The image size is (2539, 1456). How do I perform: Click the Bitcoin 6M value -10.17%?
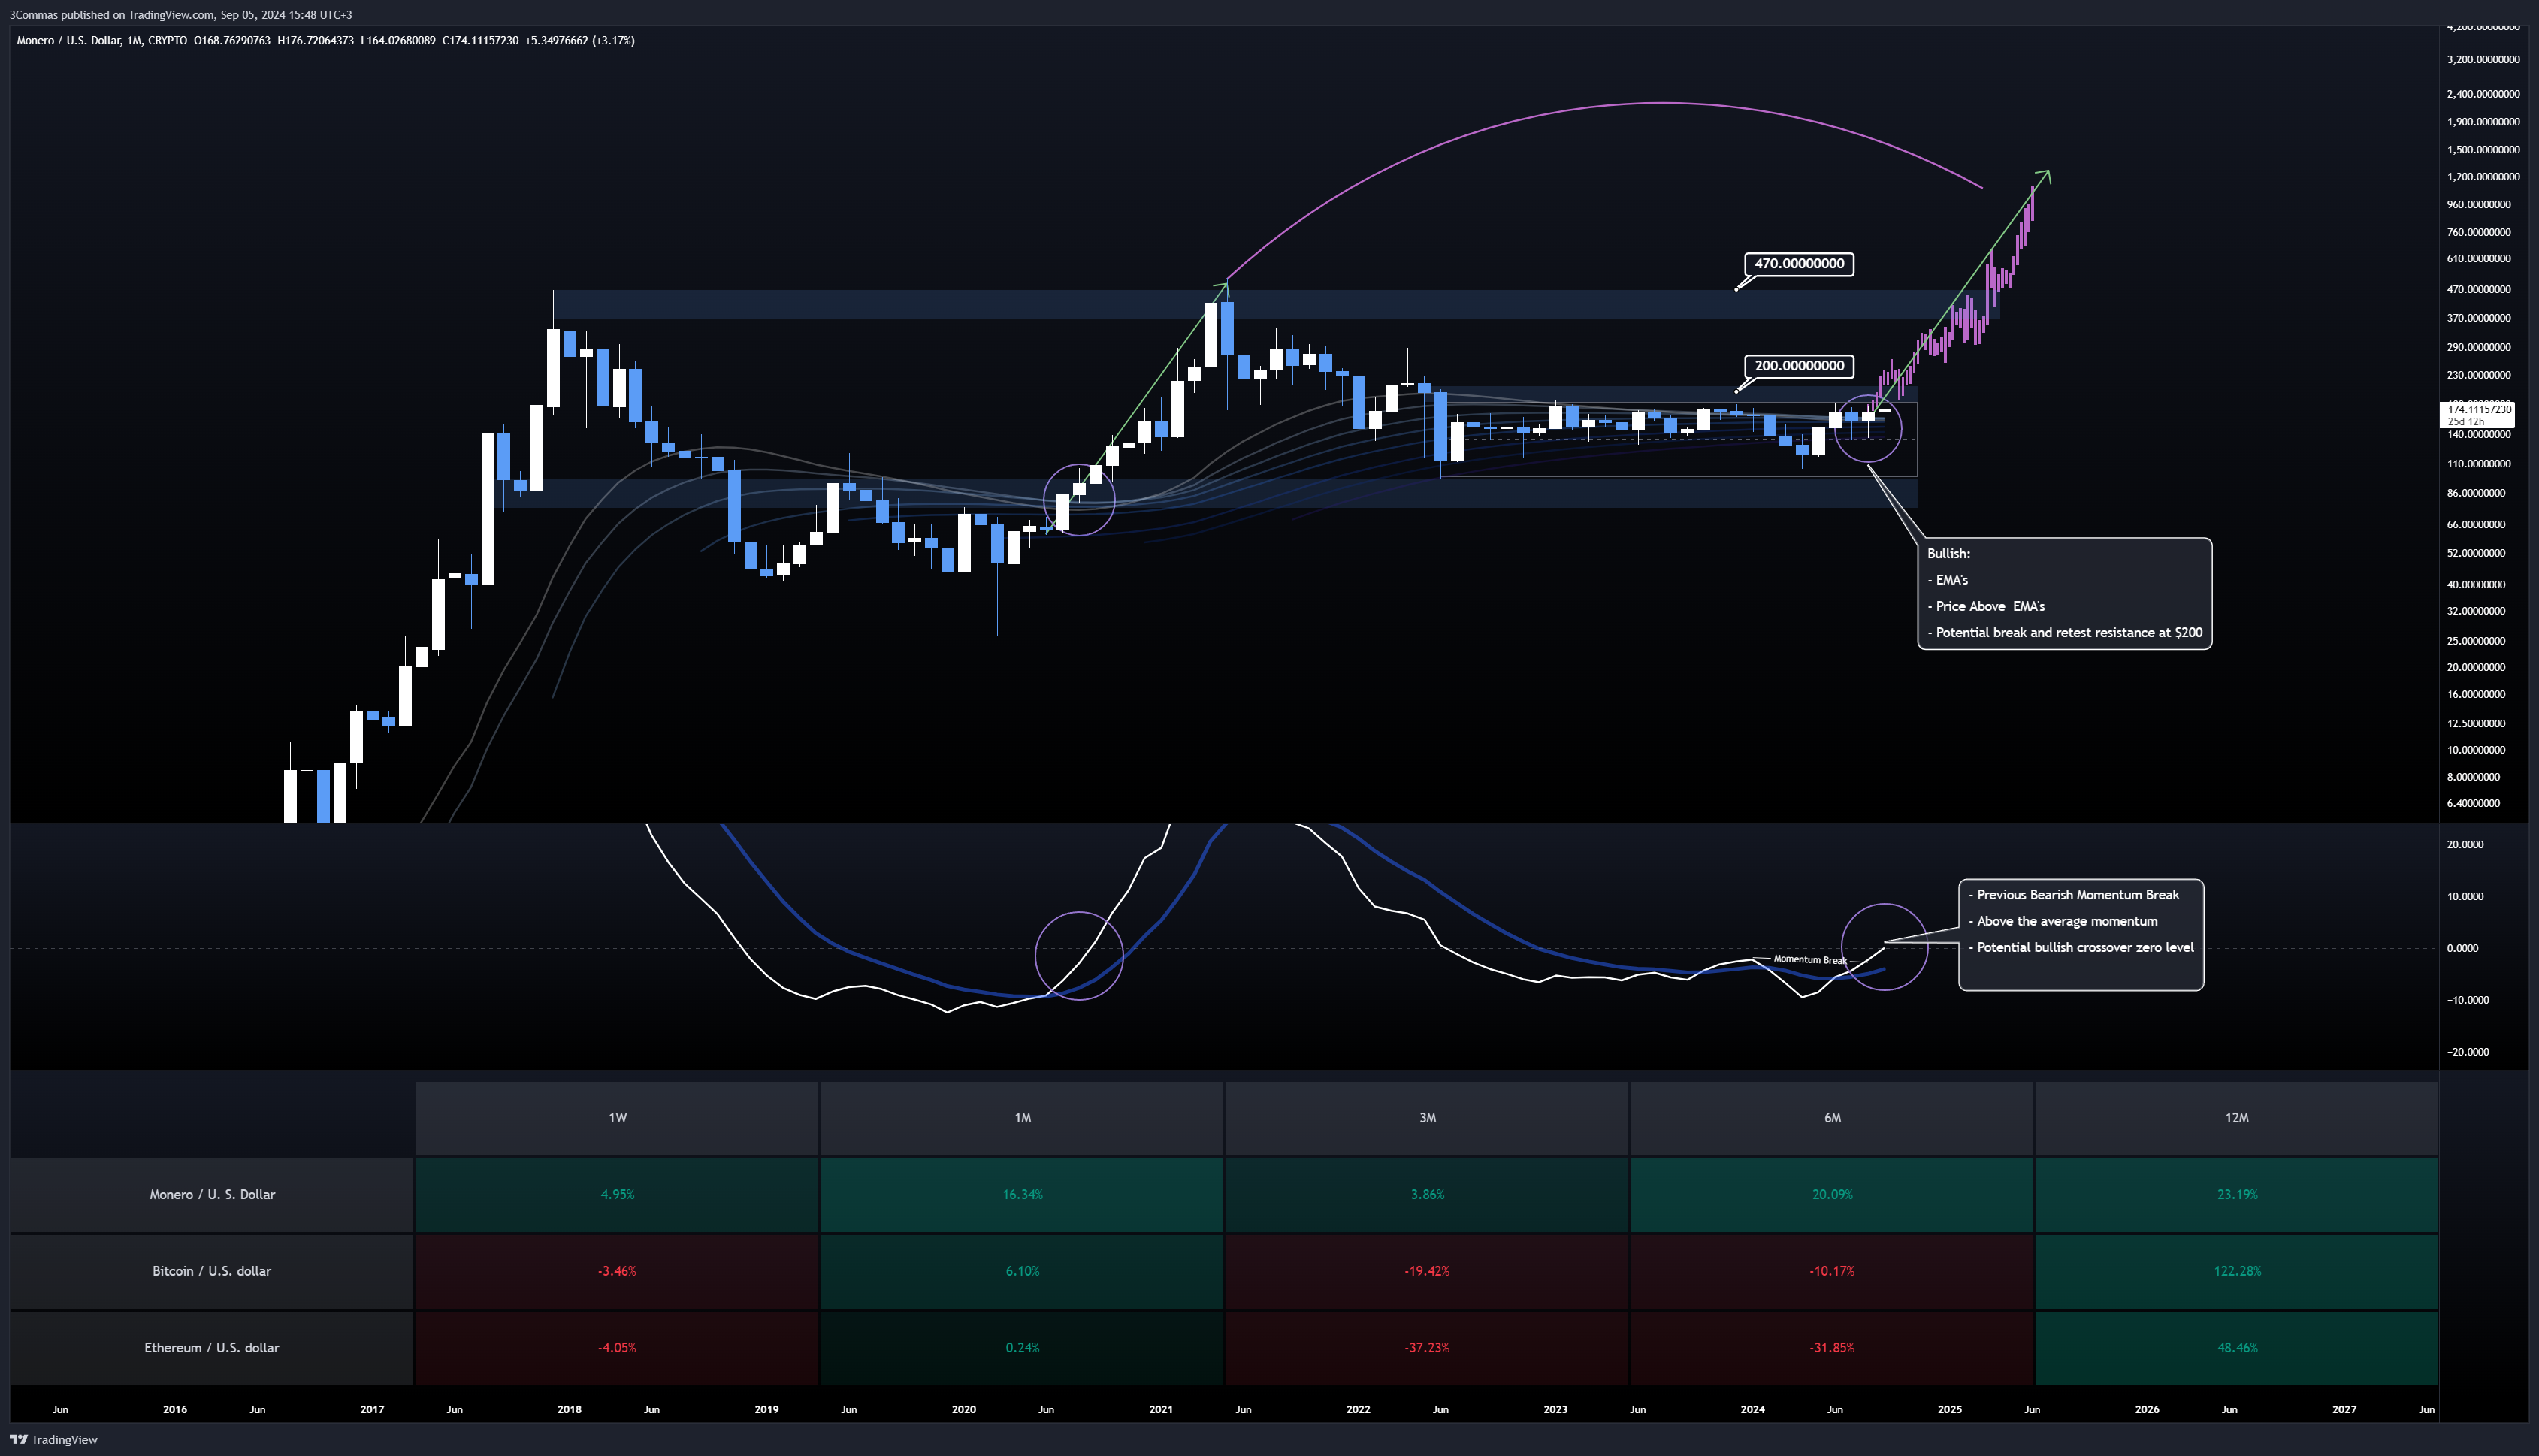[x=1832, y=1271]
